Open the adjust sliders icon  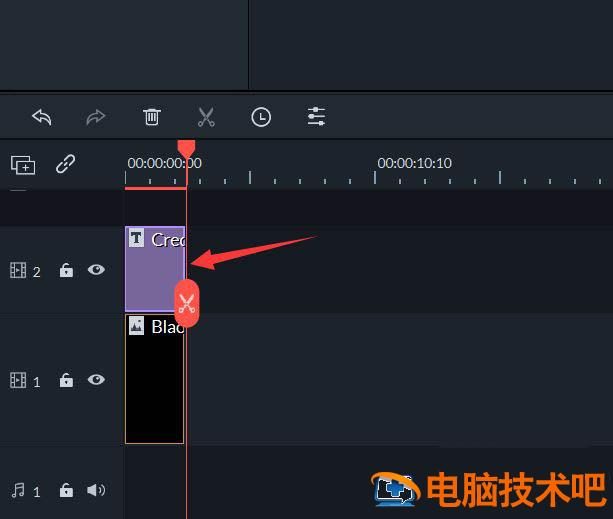(x=316, y=116)
